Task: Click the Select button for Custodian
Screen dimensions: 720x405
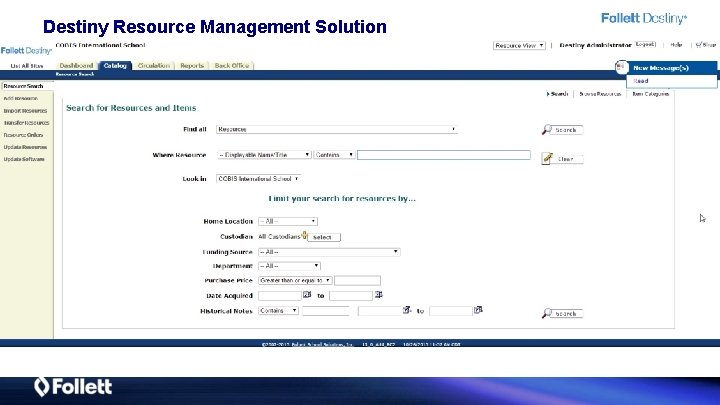Action: [x=324, y=237]
